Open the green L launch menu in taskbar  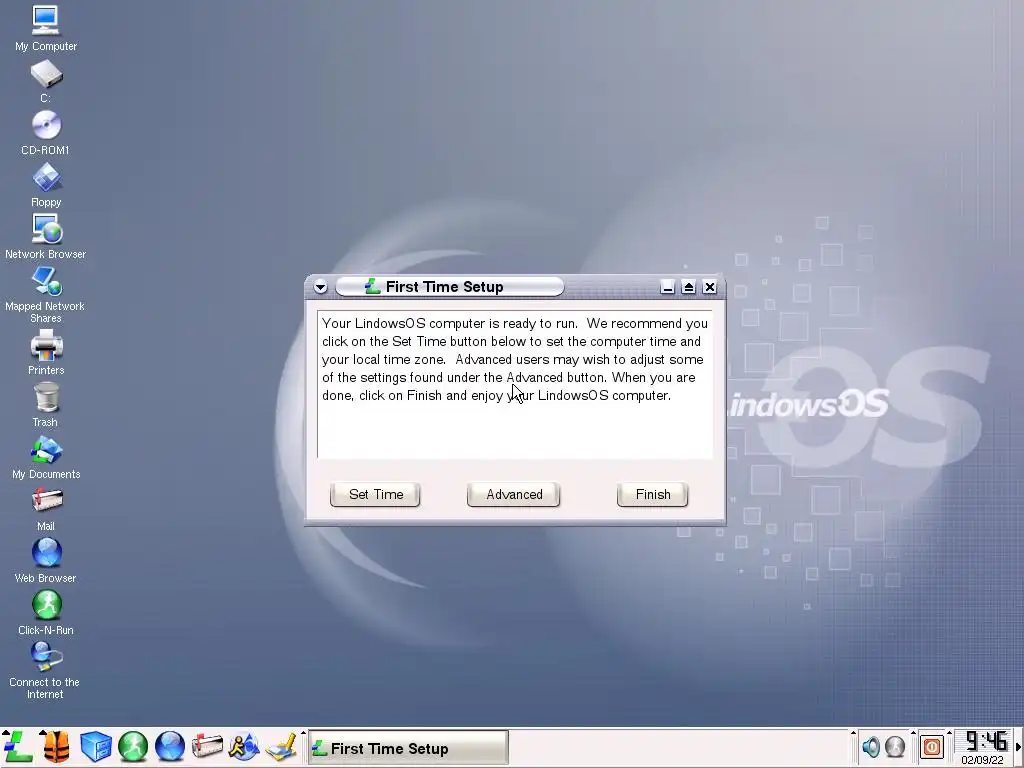(x=18, y=746)
